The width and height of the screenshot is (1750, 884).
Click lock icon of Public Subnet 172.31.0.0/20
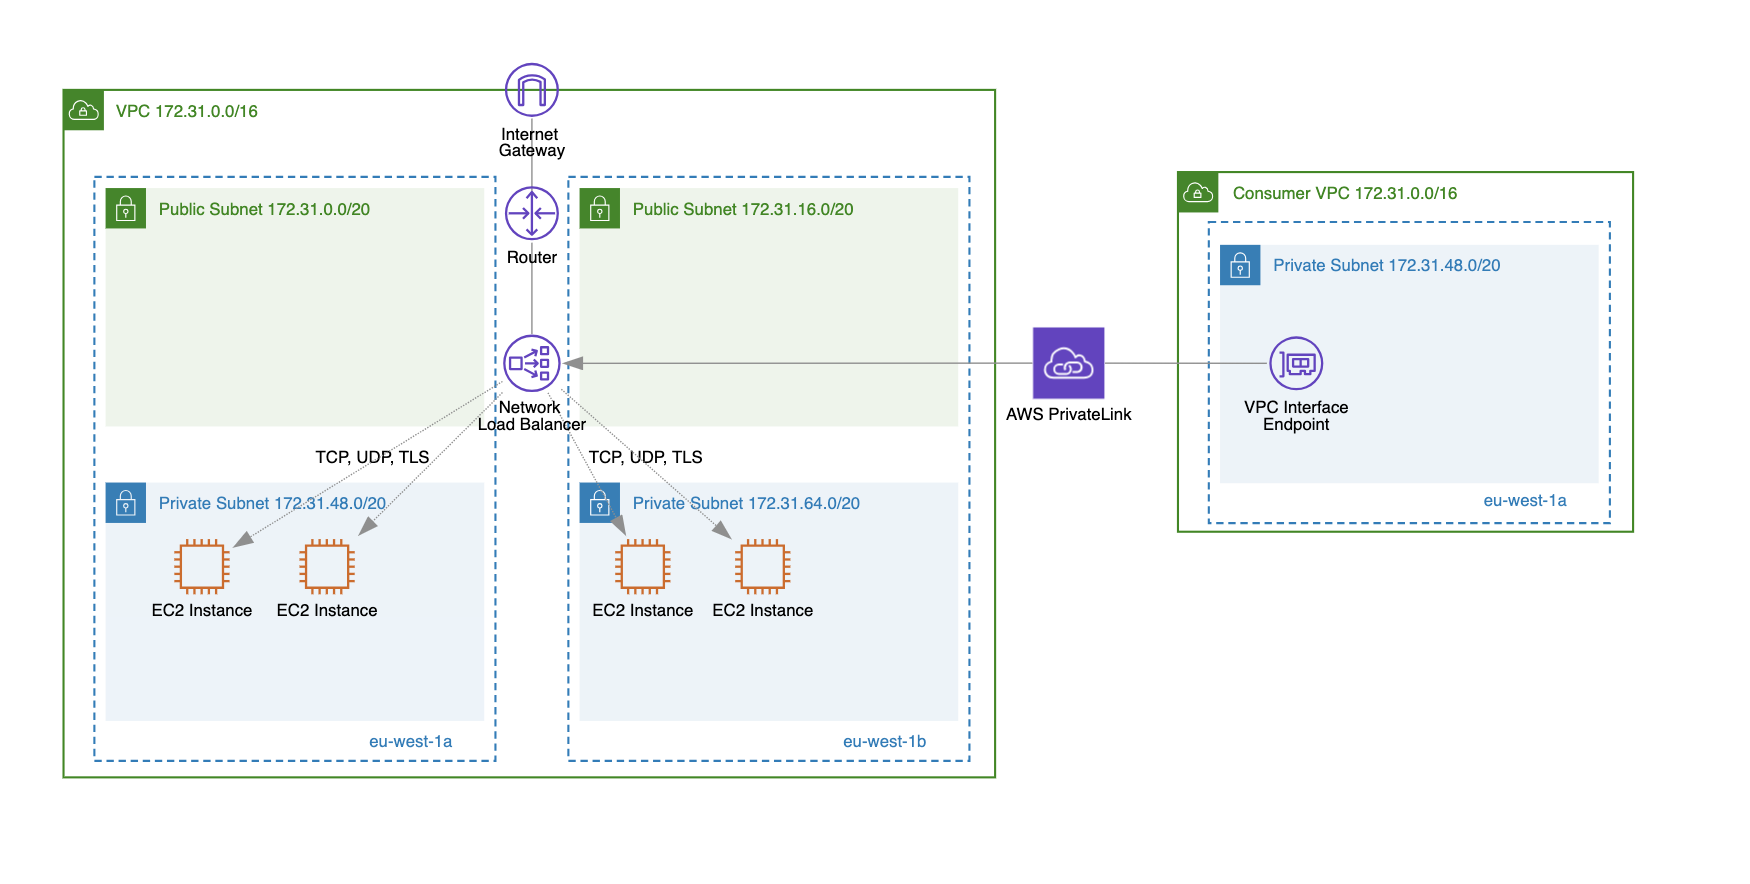126,209
